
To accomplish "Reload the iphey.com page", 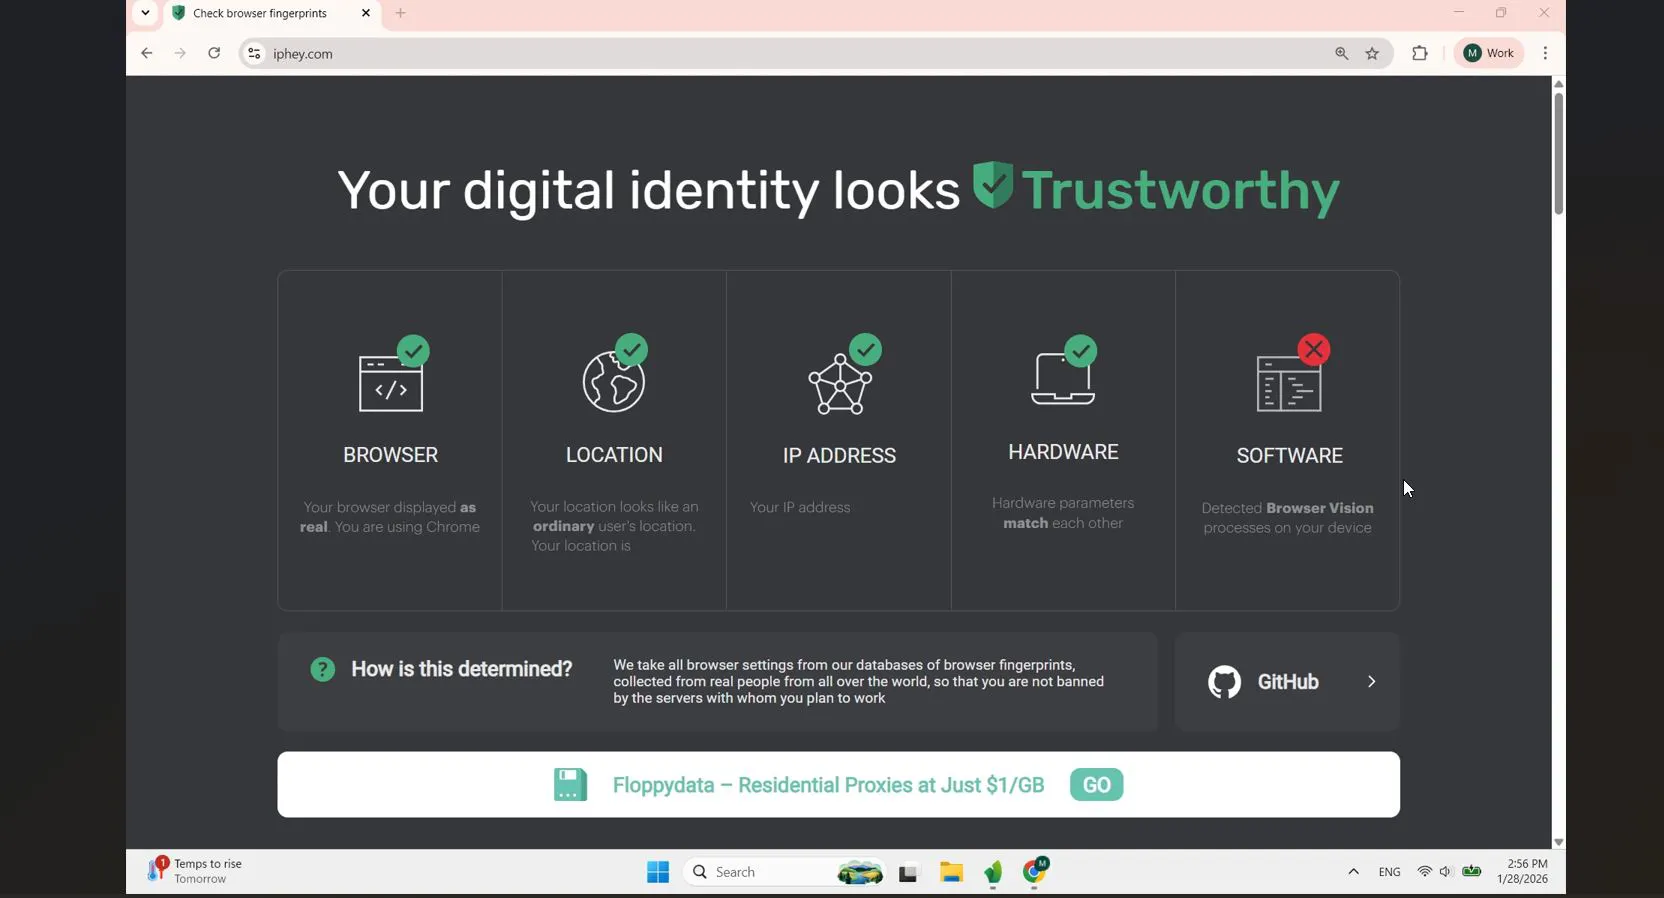I will tap(214, 54).
